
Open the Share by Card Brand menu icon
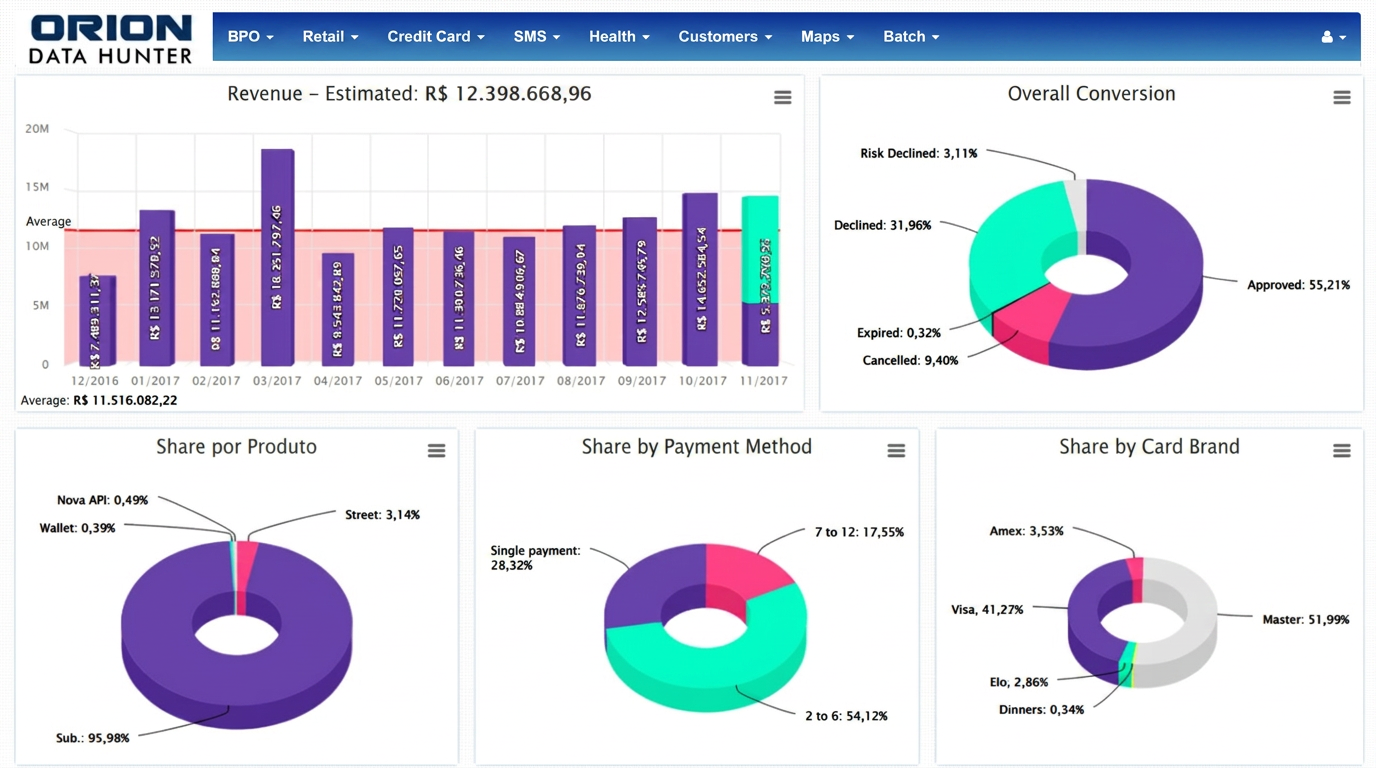tap(1342, 451)
